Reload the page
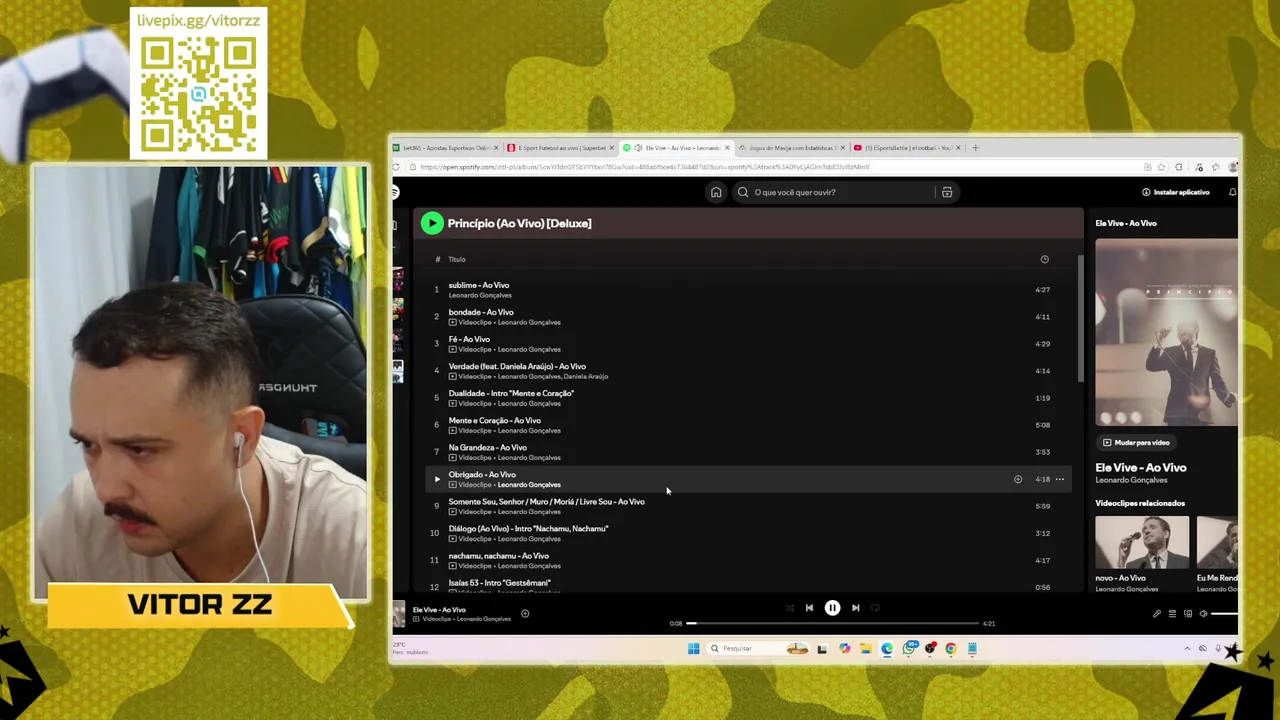The height and width of the screenshot is (720, 1280). click(397, 167)
